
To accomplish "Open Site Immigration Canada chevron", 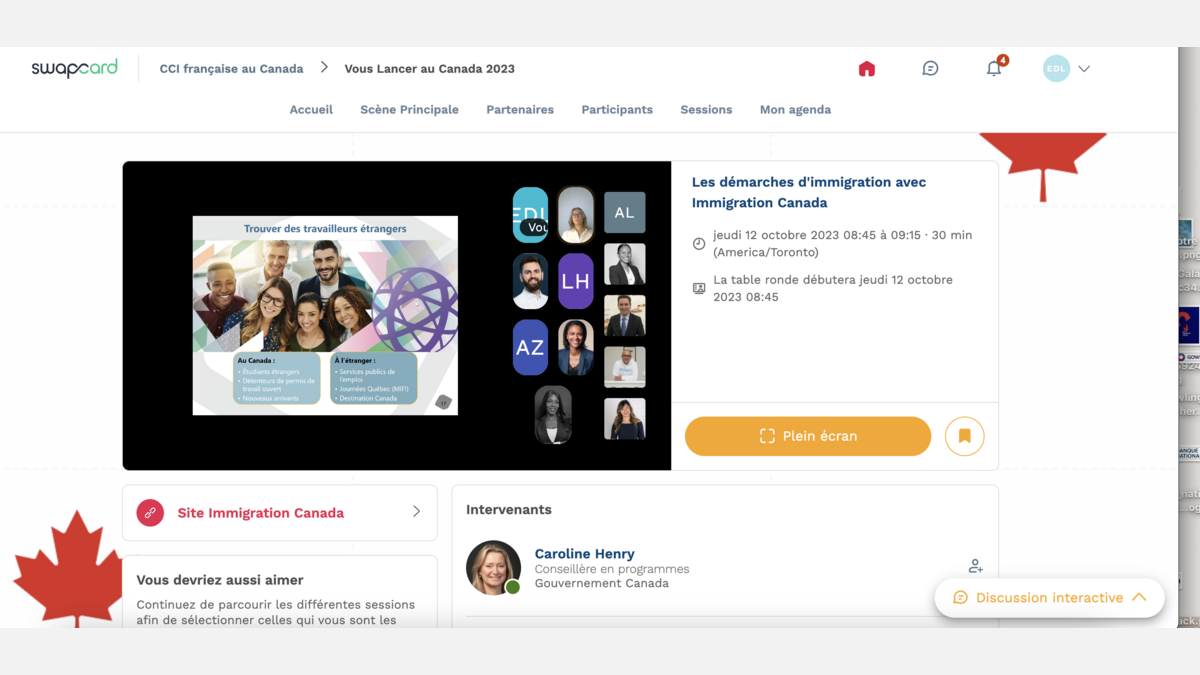I will coord(417,512).
